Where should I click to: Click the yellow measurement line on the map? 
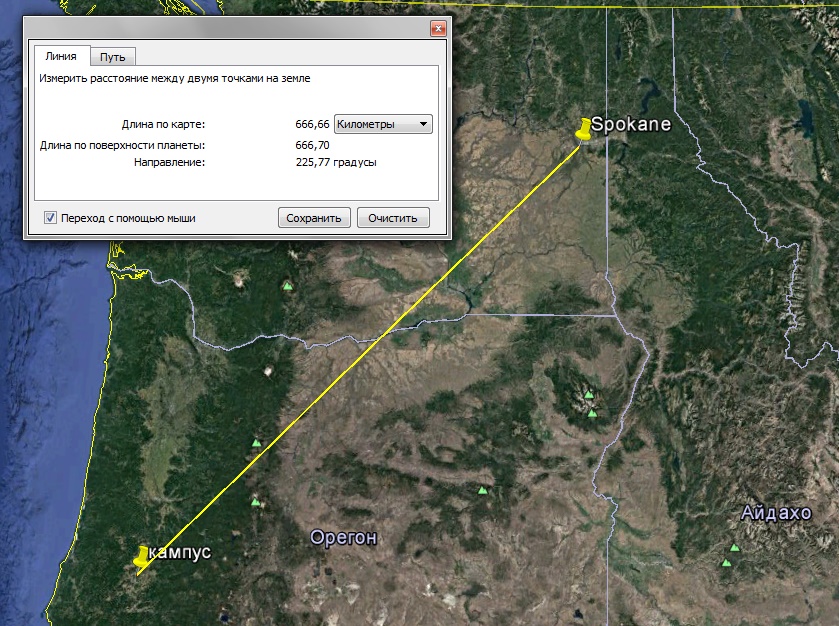(359, 359)
